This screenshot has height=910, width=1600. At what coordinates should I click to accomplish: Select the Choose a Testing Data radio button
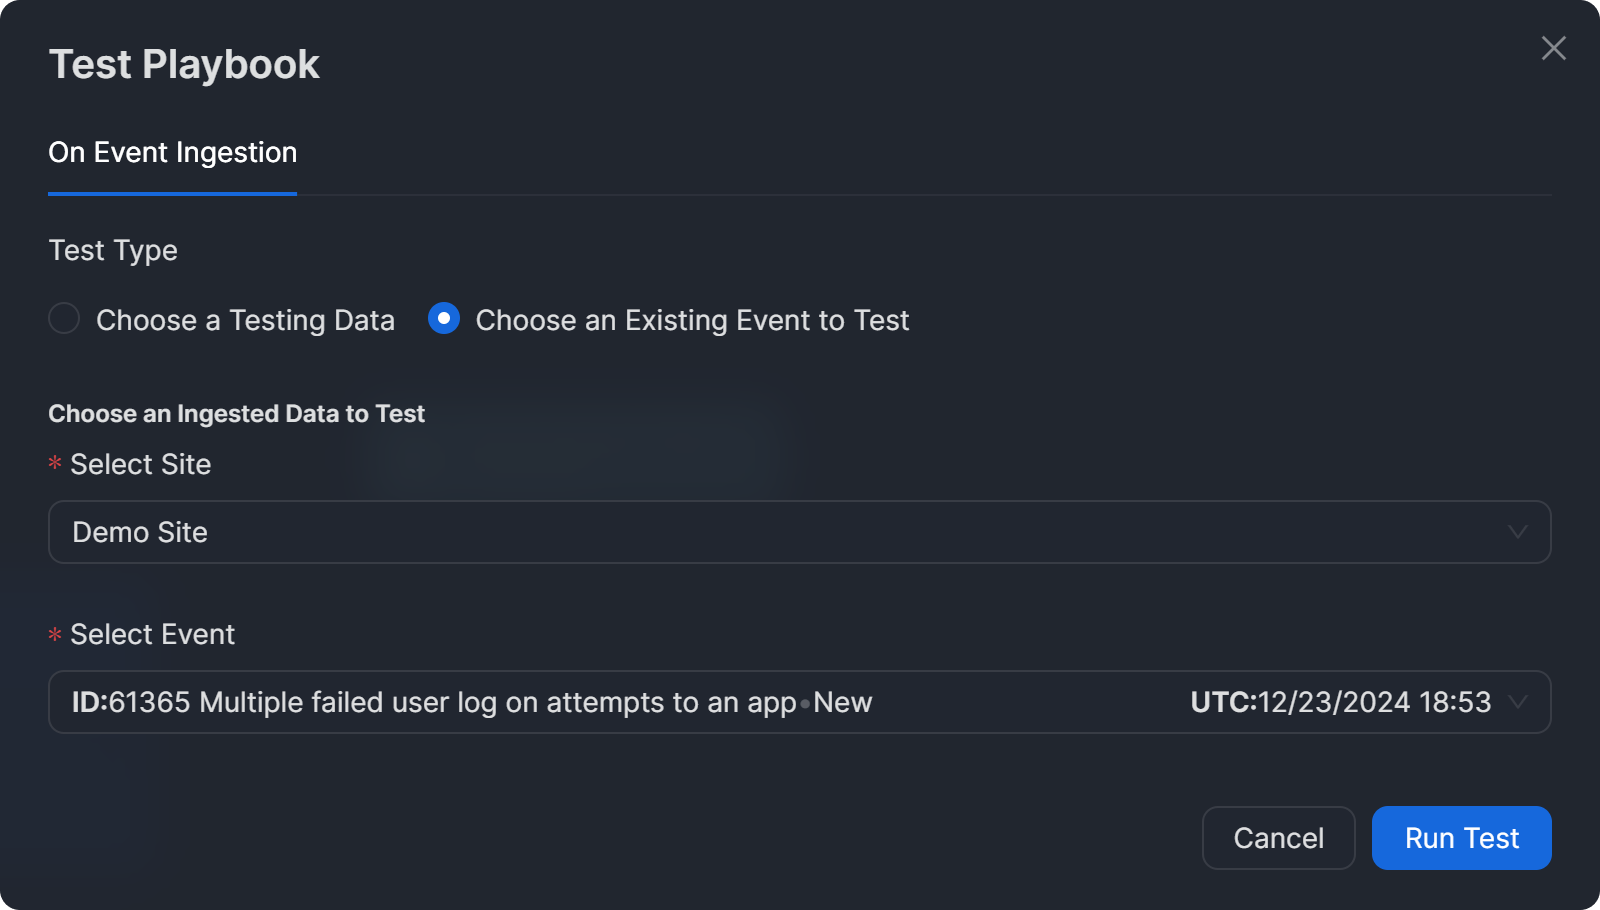pos(64,319)
